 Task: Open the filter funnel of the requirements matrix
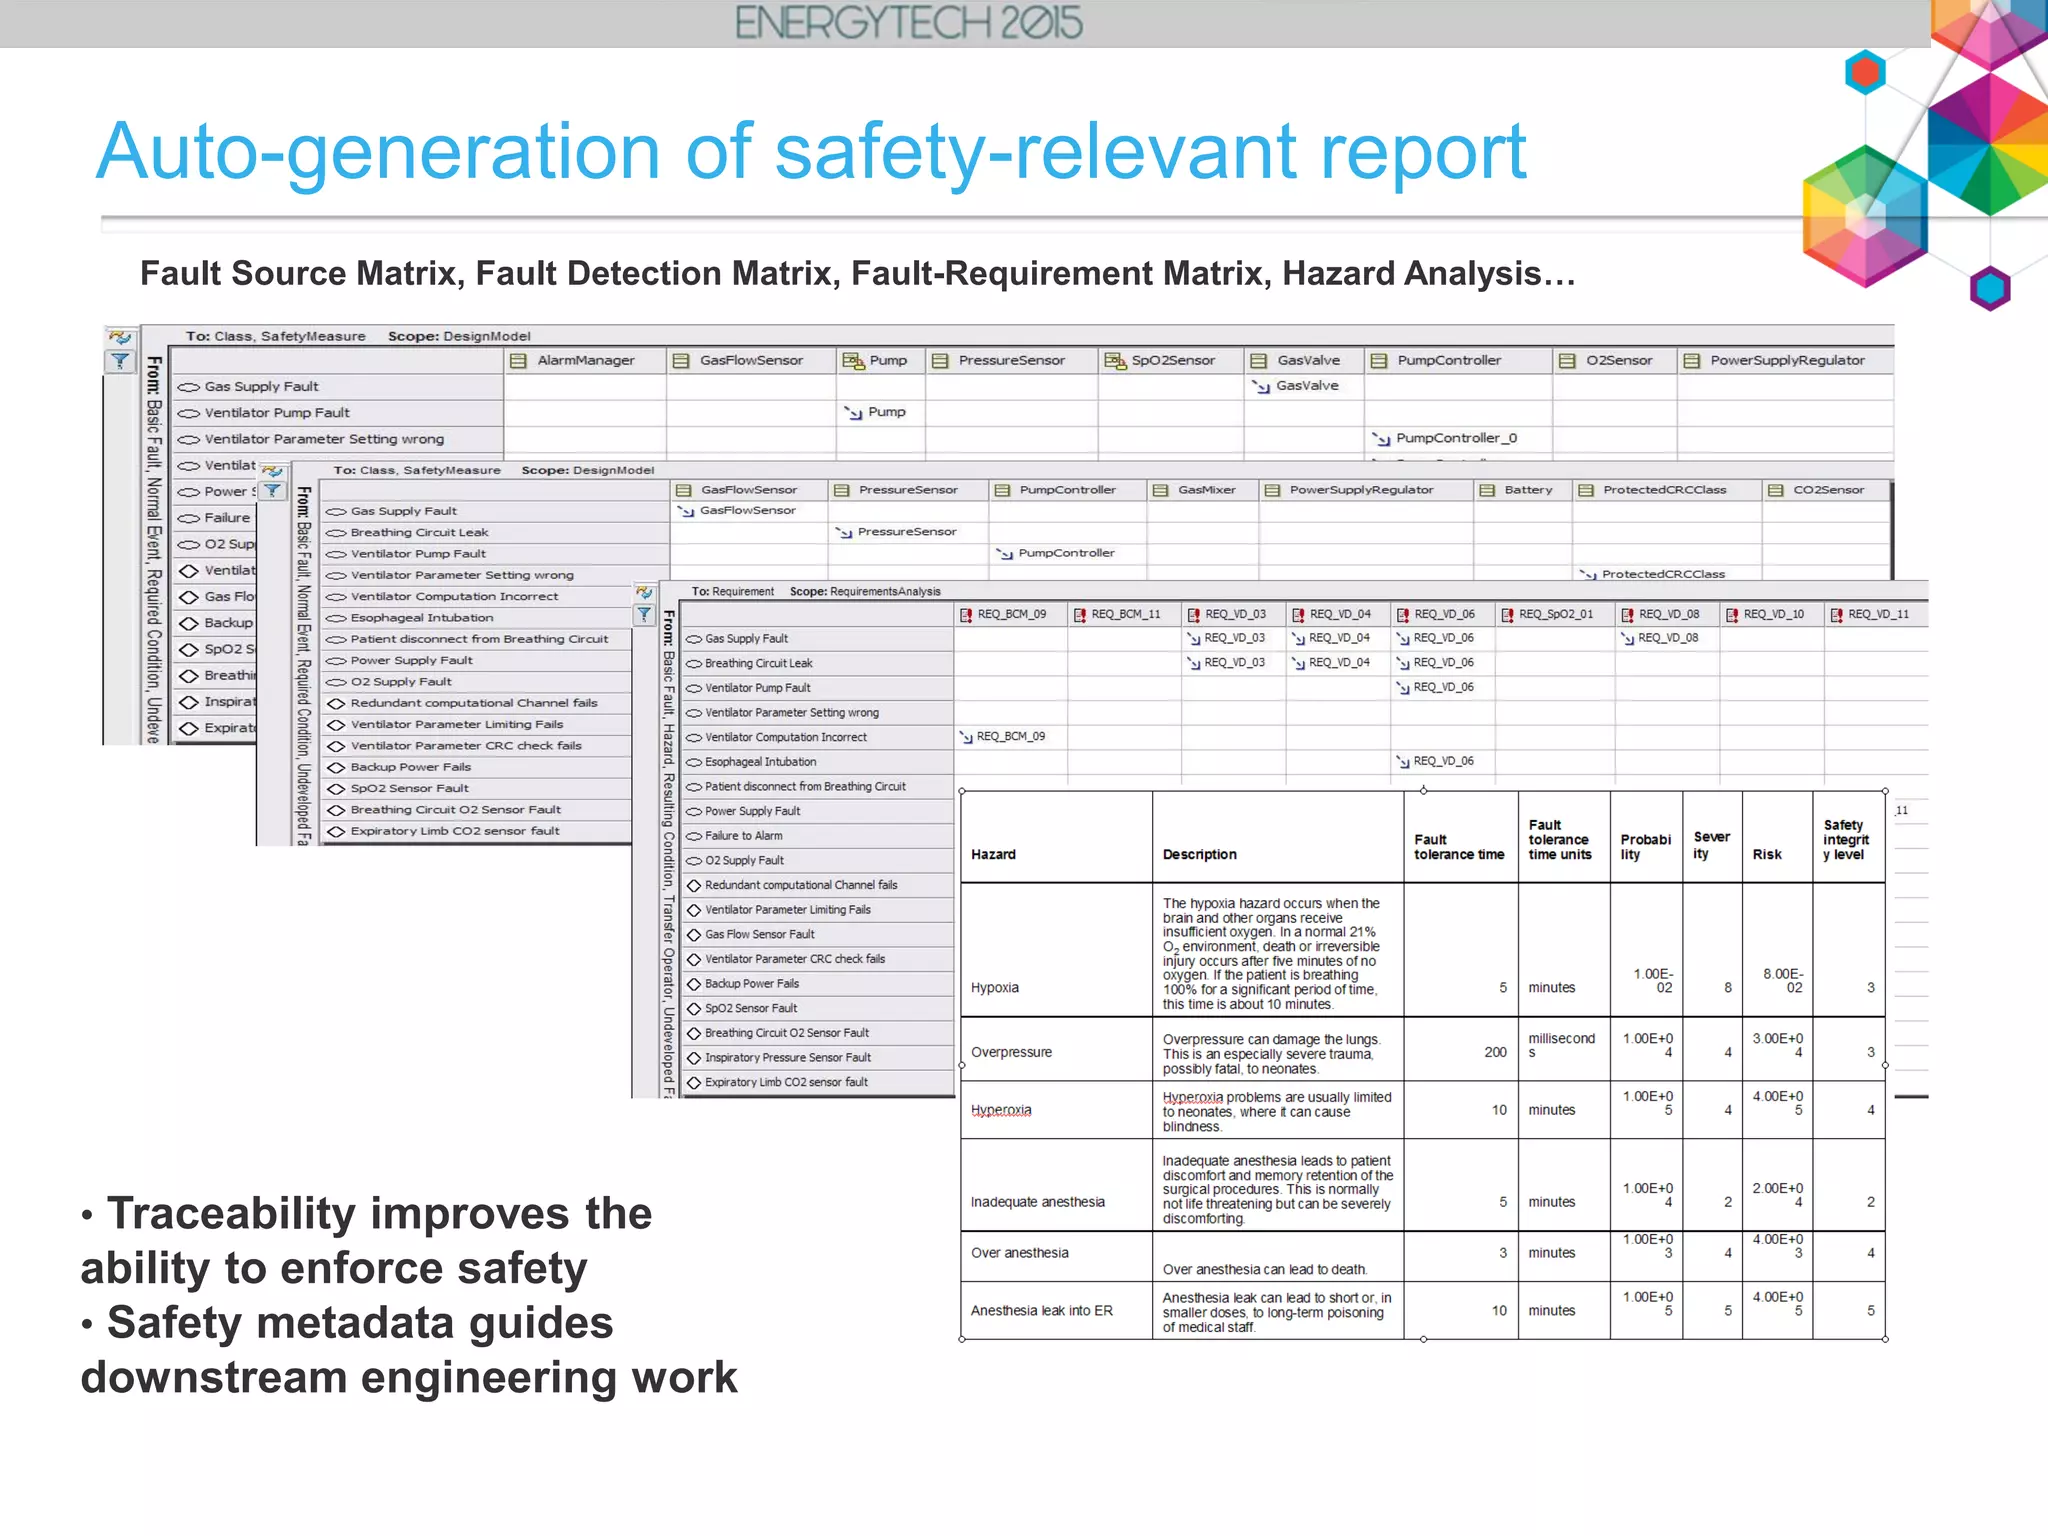click(645, 615)
